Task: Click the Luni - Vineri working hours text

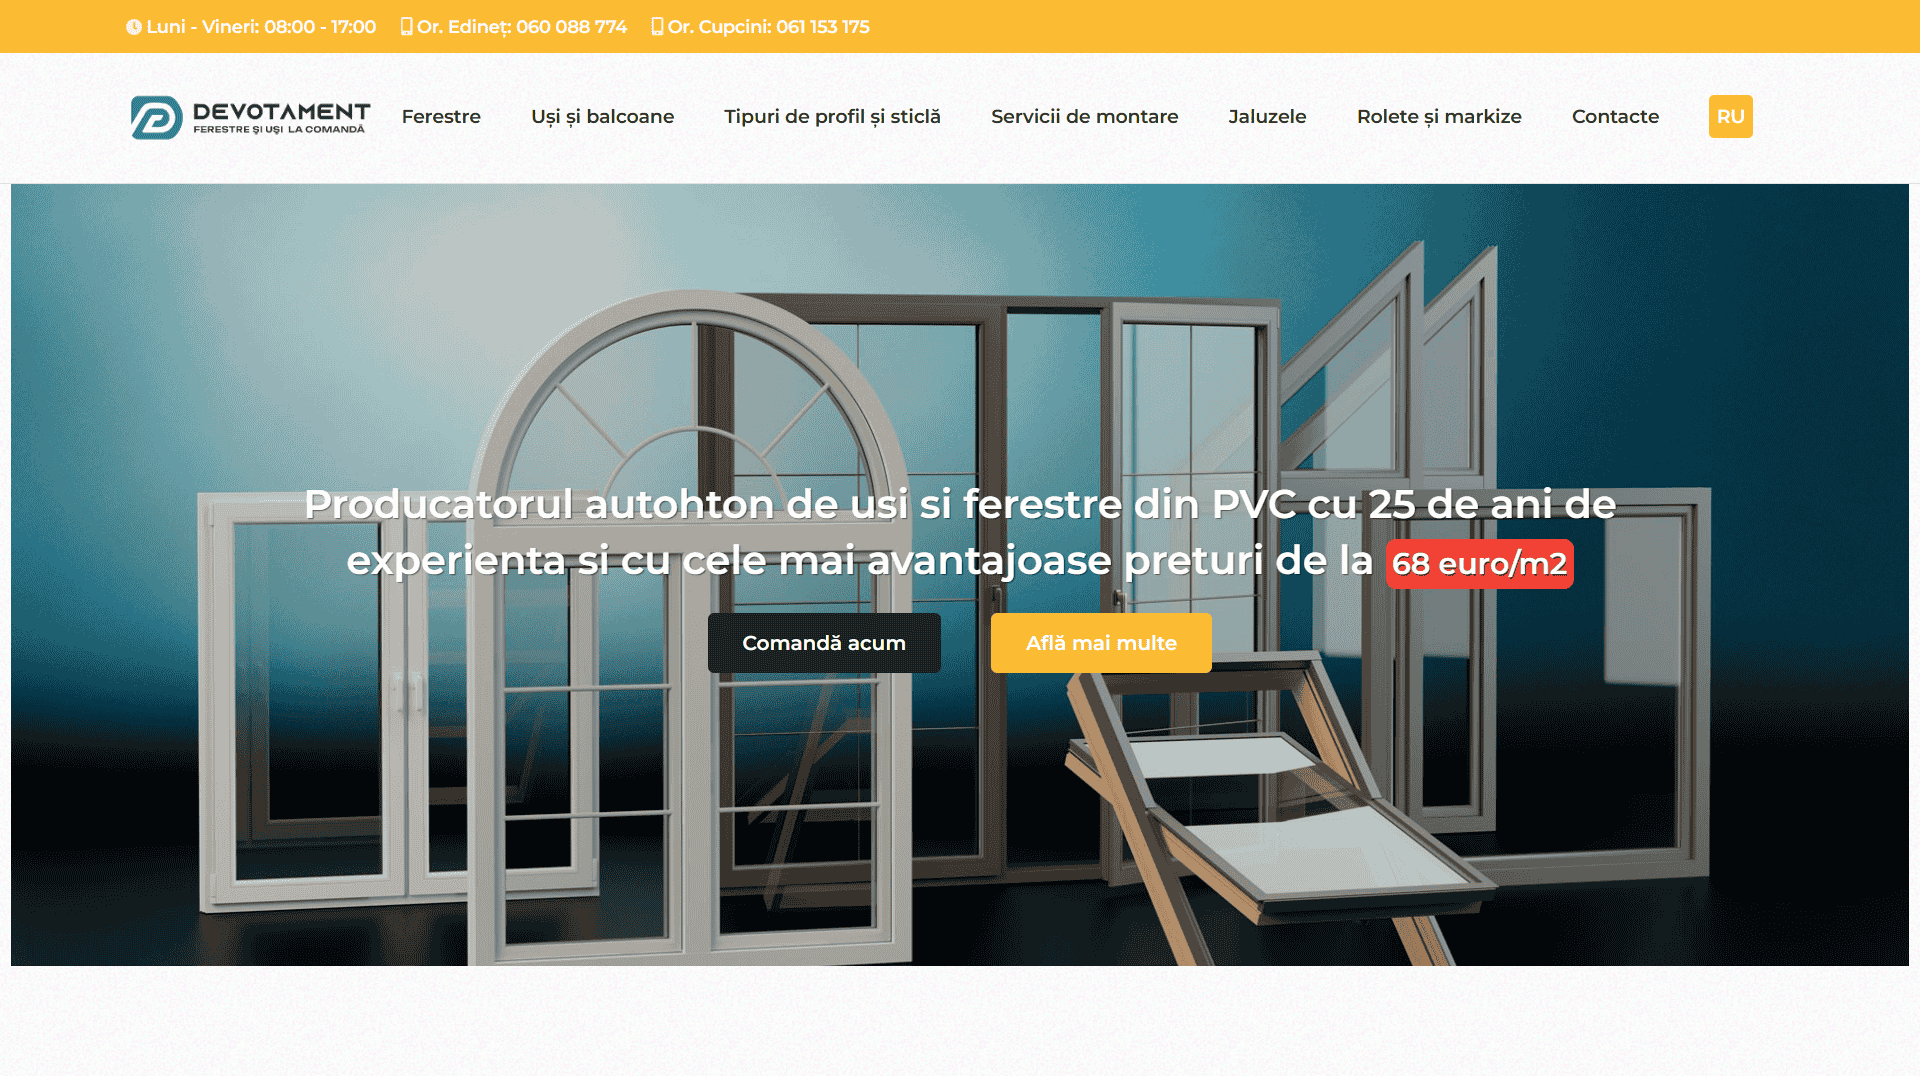Action: pos(261,27)
